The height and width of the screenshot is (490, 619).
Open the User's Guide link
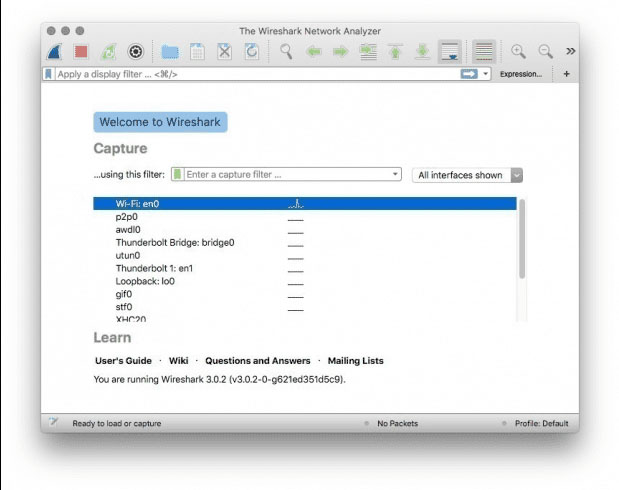point(123,360)
